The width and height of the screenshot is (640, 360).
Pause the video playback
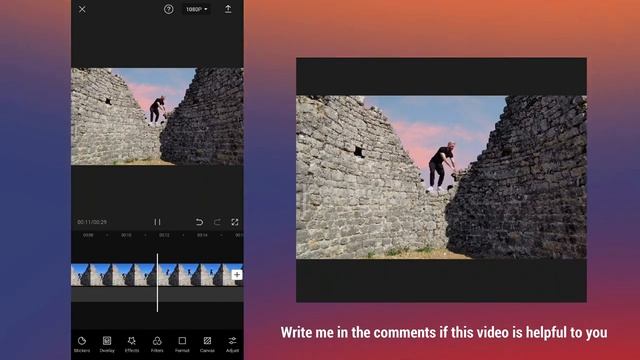pos(157,222)
